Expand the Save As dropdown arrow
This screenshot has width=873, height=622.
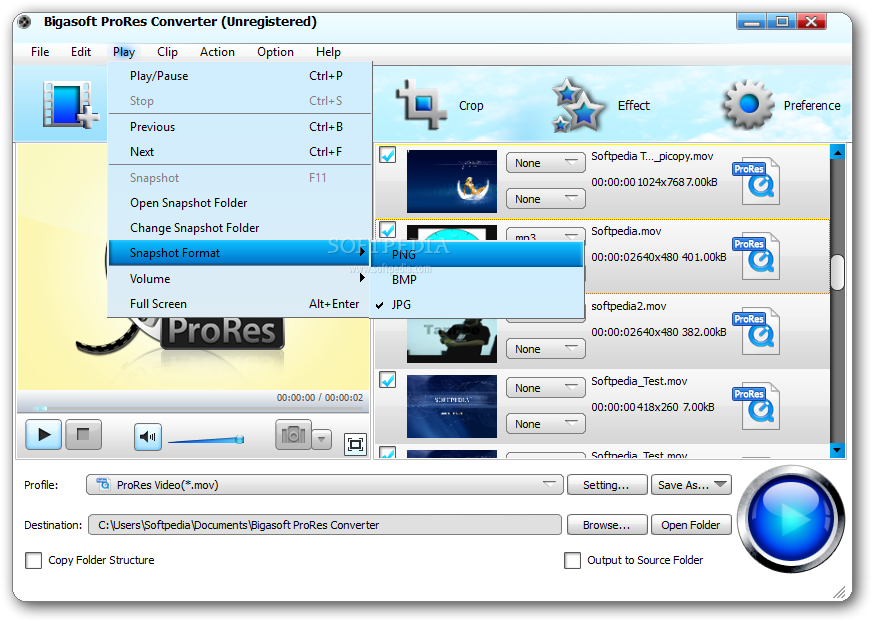tap(720, 484)
